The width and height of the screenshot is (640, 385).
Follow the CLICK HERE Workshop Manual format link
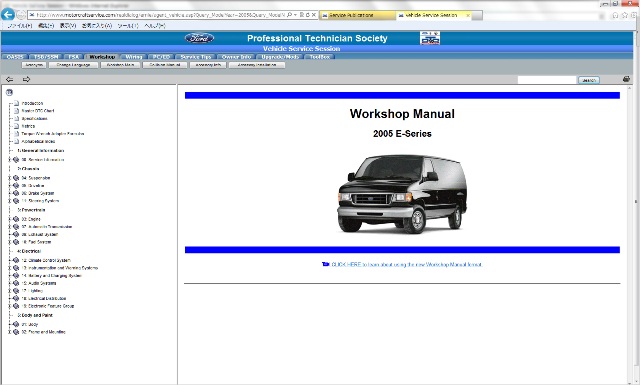[407, 265]
